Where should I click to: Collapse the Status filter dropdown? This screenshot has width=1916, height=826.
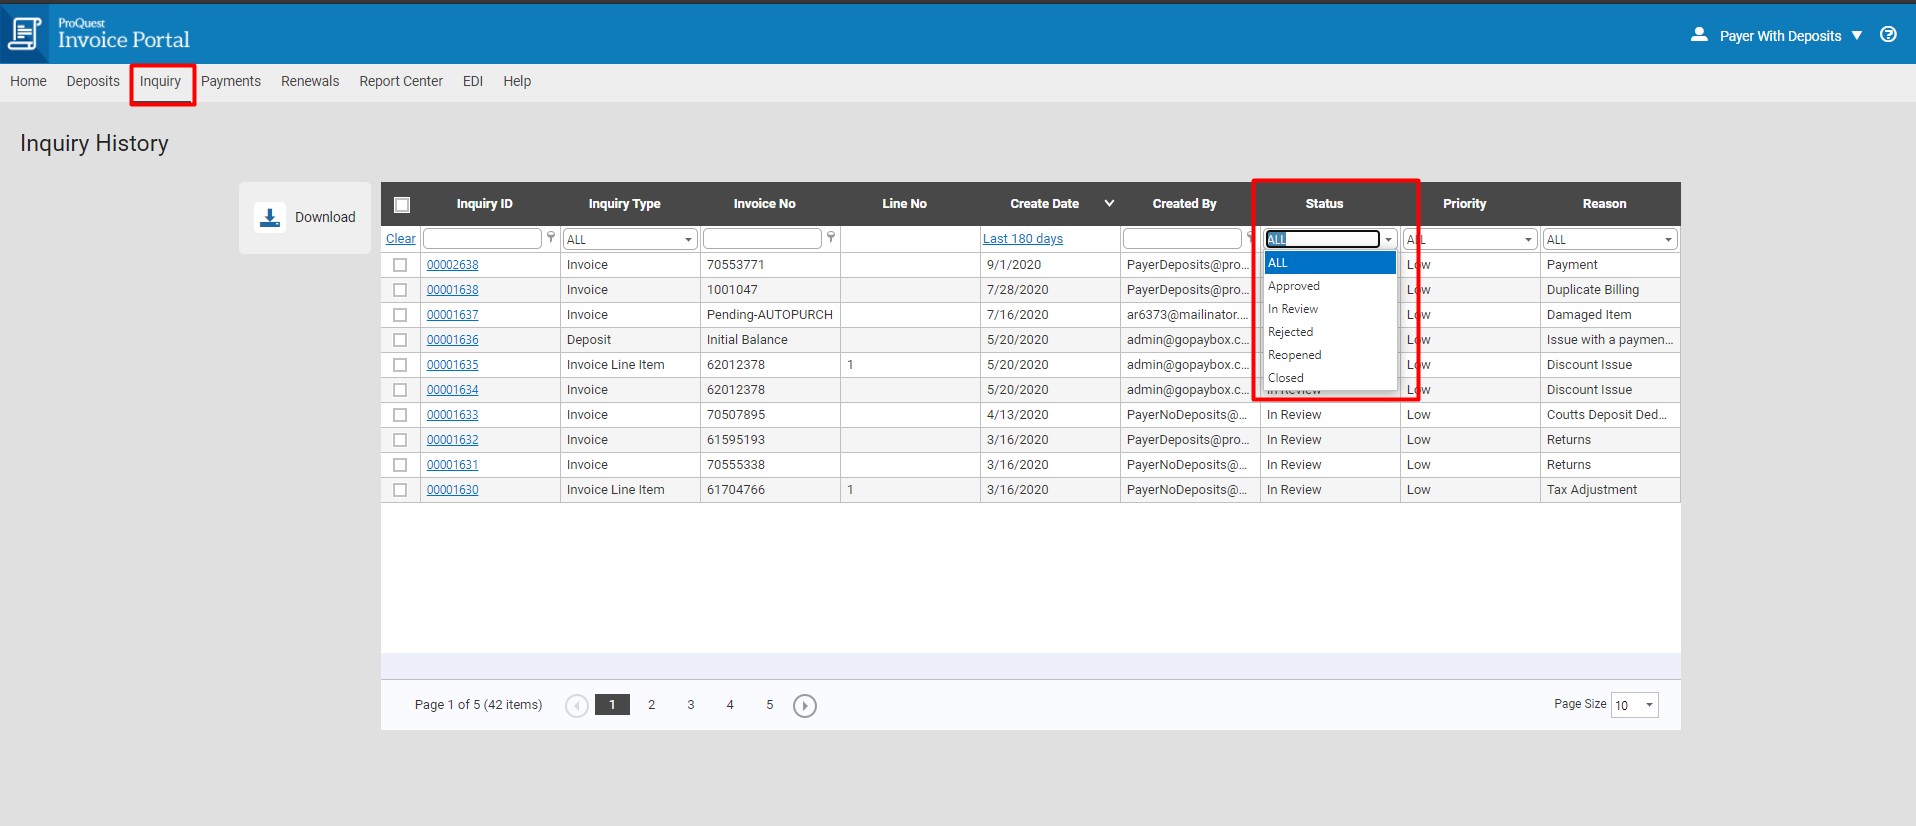click(1388, 240)
